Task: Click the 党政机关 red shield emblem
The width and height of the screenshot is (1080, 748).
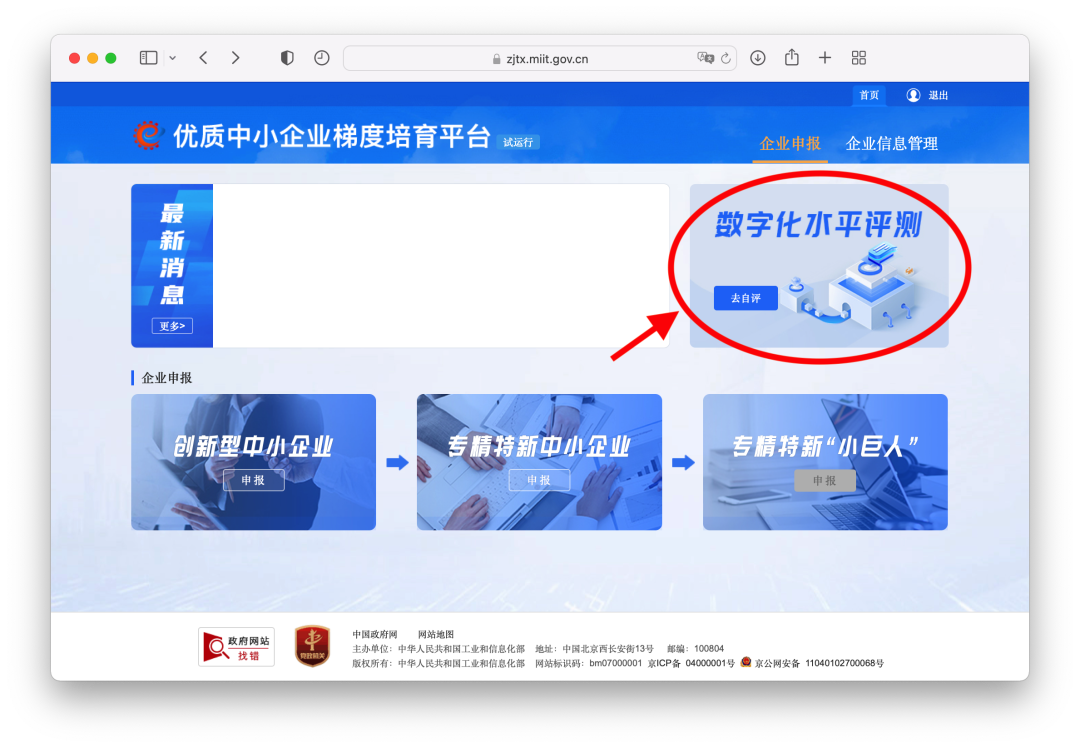Action: point(312,646)
